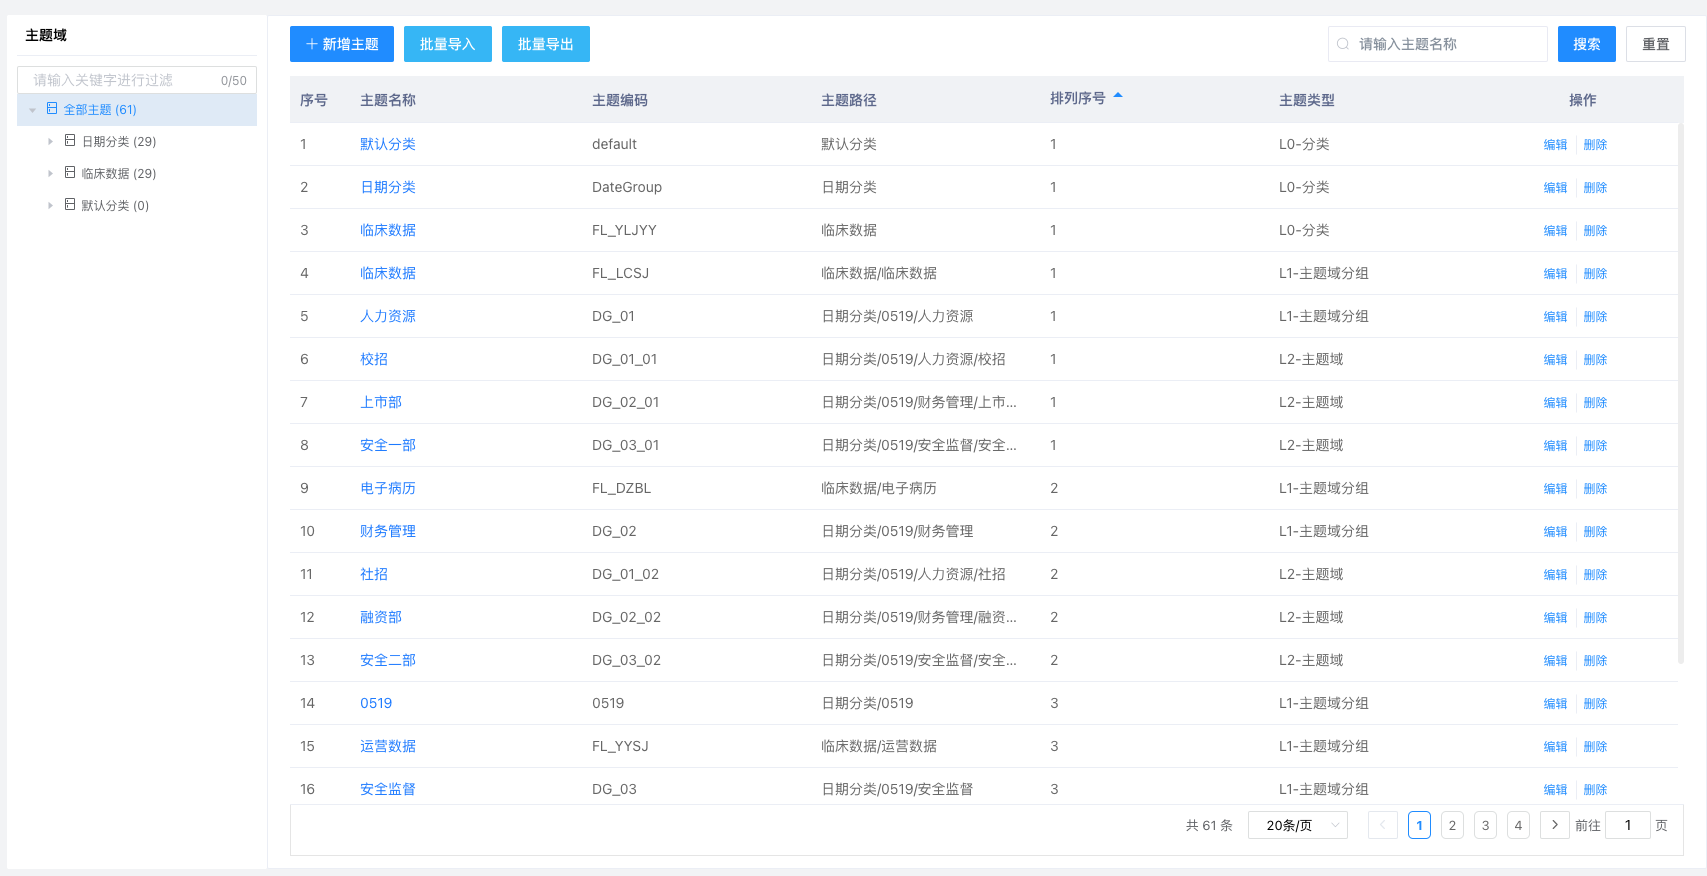Click the 前往 page number input box
Viewport: 1707px width, 876px height.
pyautogui.click(x=1627, y=825)
